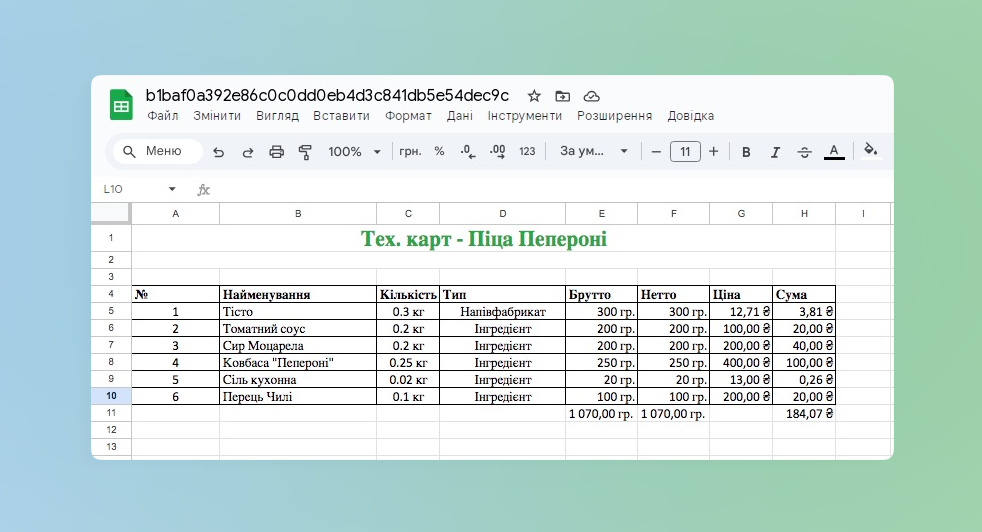The height and width of the screenshot is (532, 982).
Task: Star this spreadsheet document
Action: [x=534, y=96]
